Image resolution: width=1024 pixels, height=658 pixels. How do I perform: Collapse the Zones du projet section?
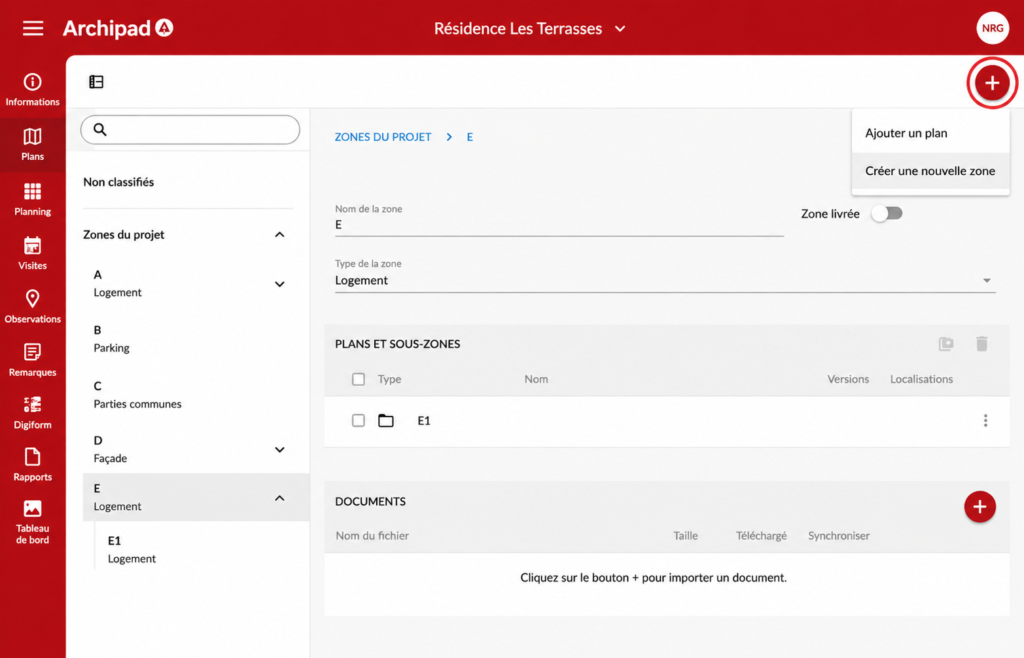280,234
